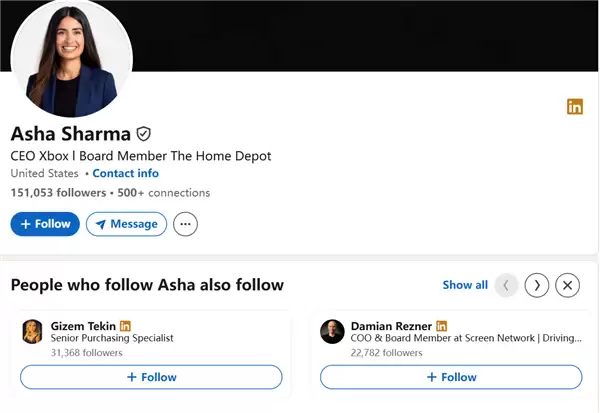Screen dimensions: 600x413
Task: Click the previous suggestions left arrow
Action: (x=506, y=285)
